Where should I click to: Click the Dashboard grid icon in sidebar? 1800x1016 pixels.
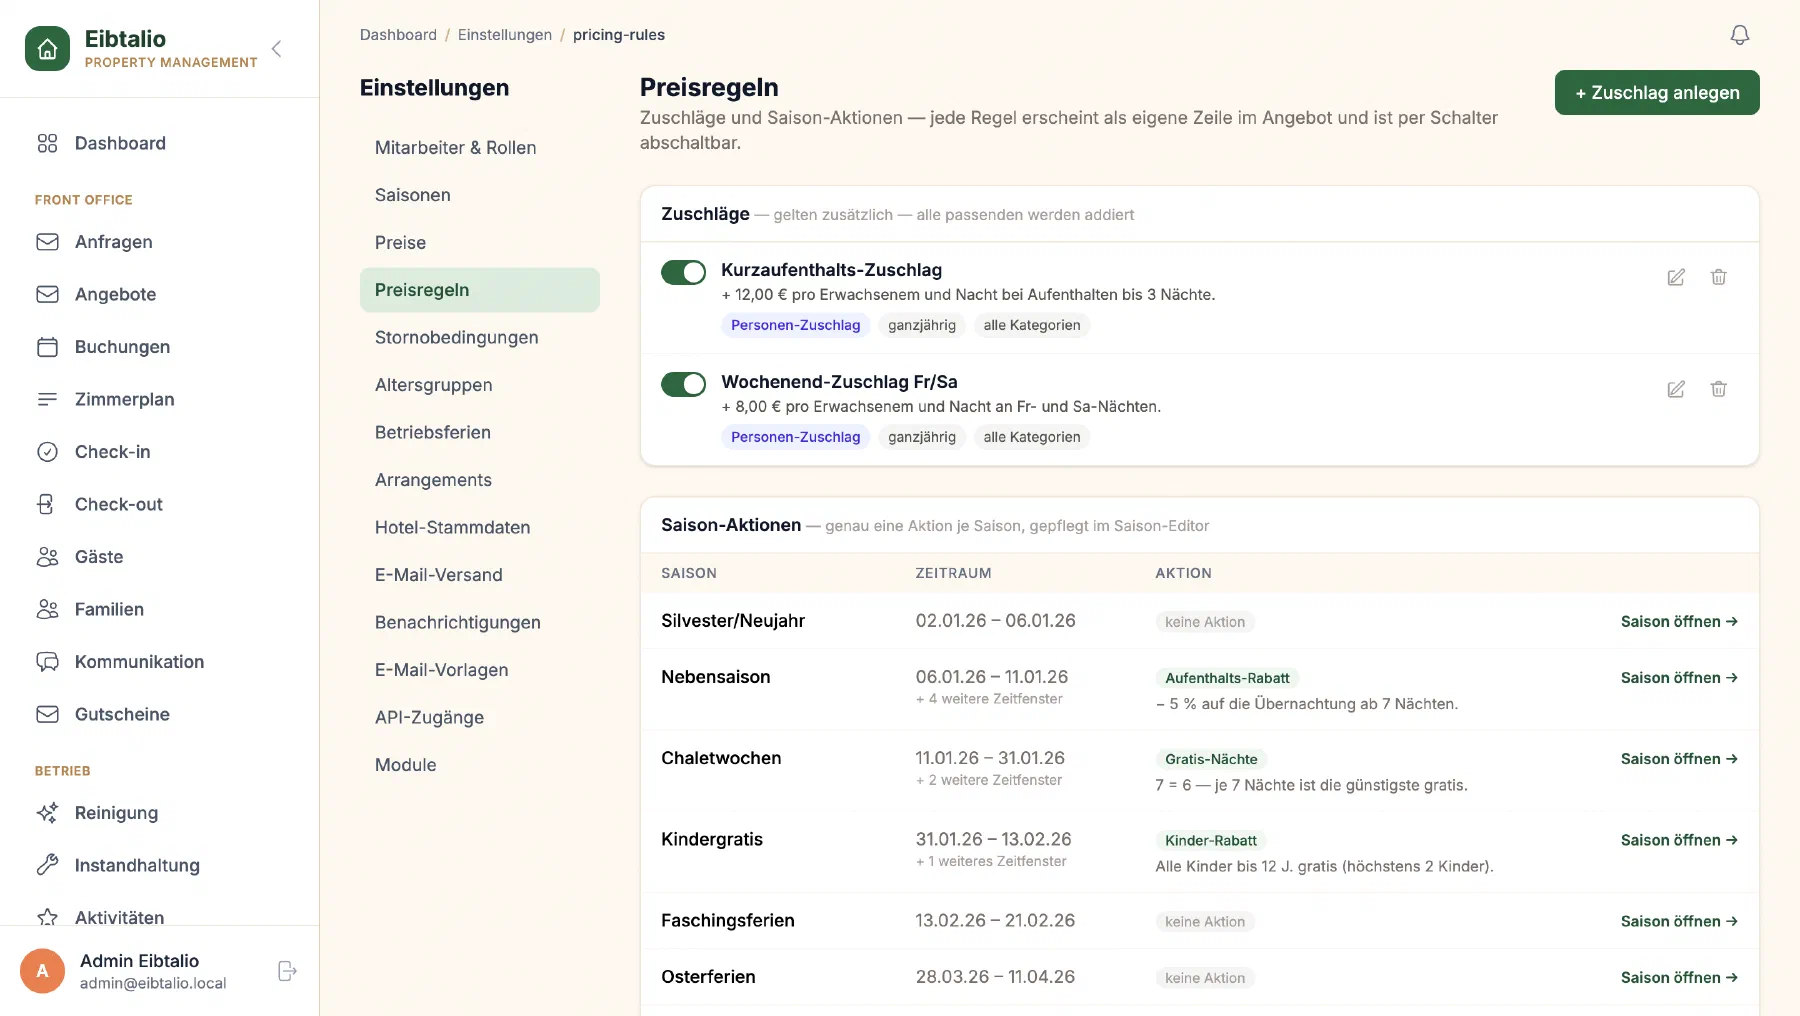point(47,143)
